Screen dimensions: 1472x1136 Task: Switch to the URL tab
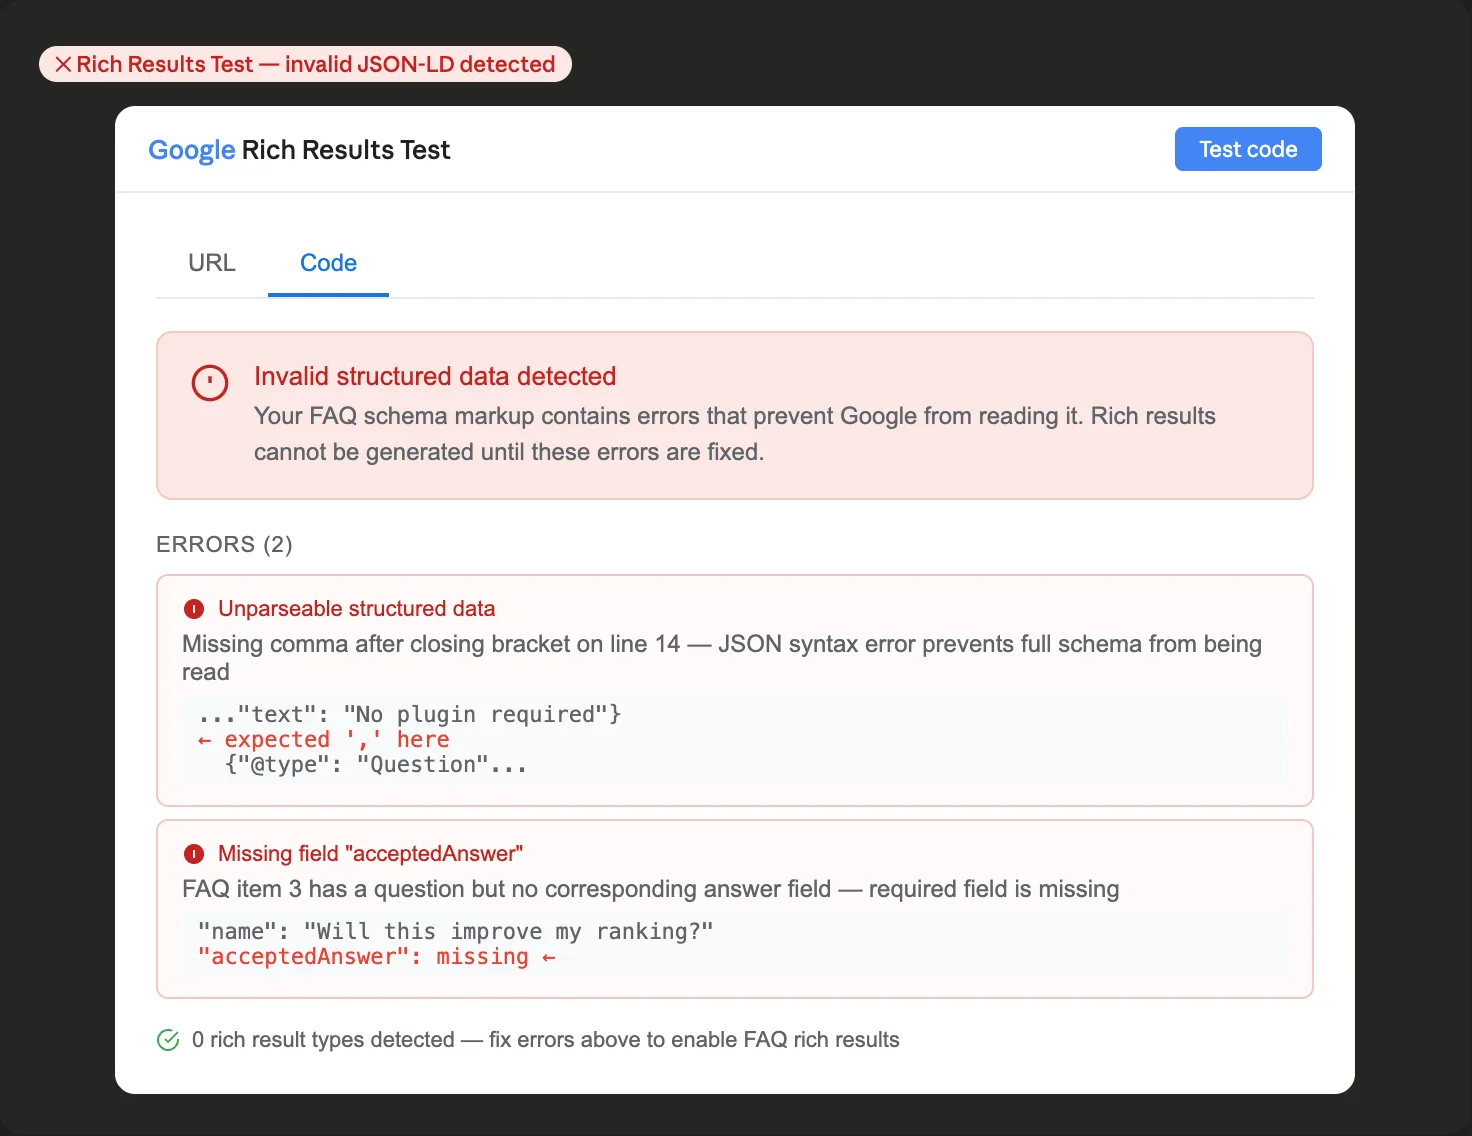pyautogui.click(x=212, y=263)
